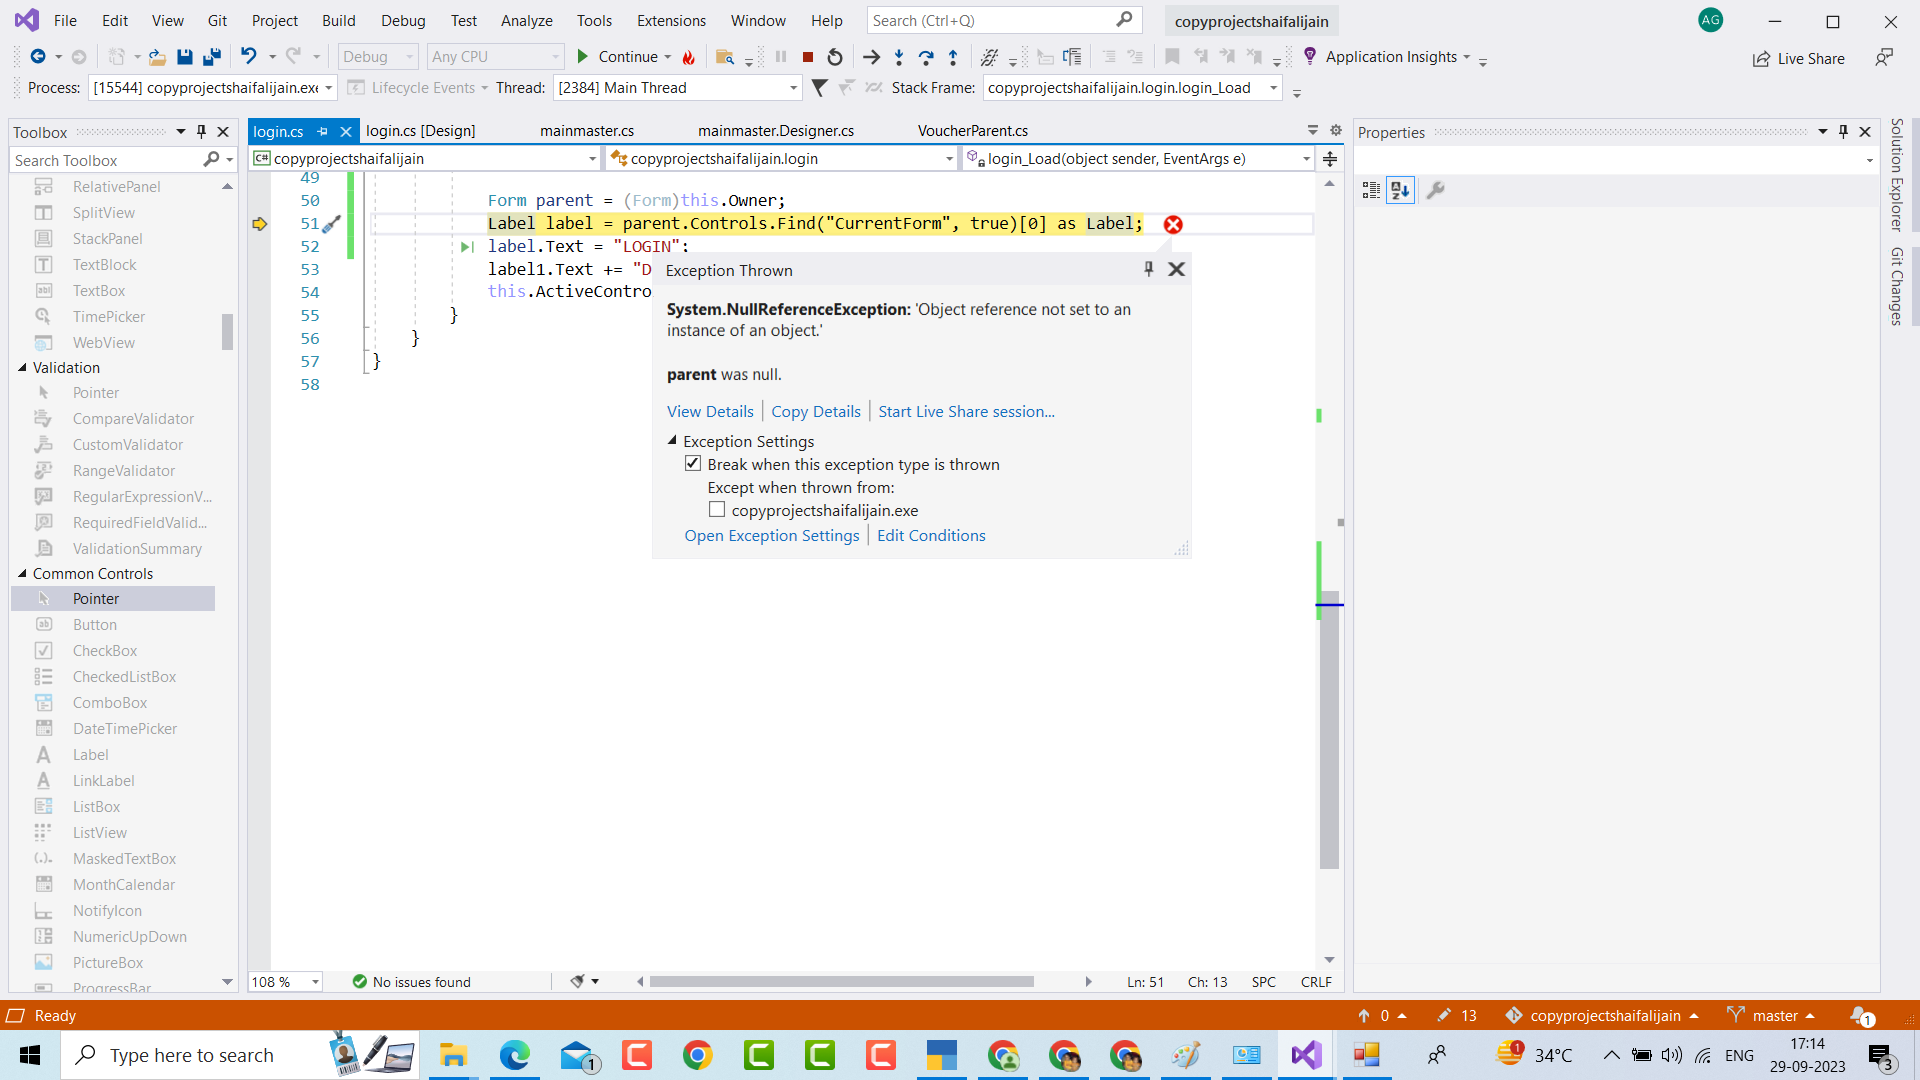Click the thread filter funnel icon
The height and width of the screenshot is (1080, 1920).
click(819, 88)
